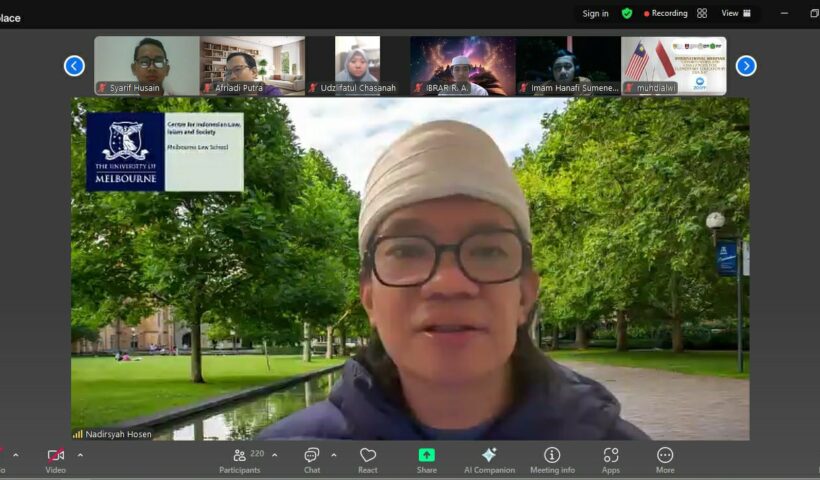Click the Recording status indicator
The height and width of the screenshot is (480, 820).
666,13
